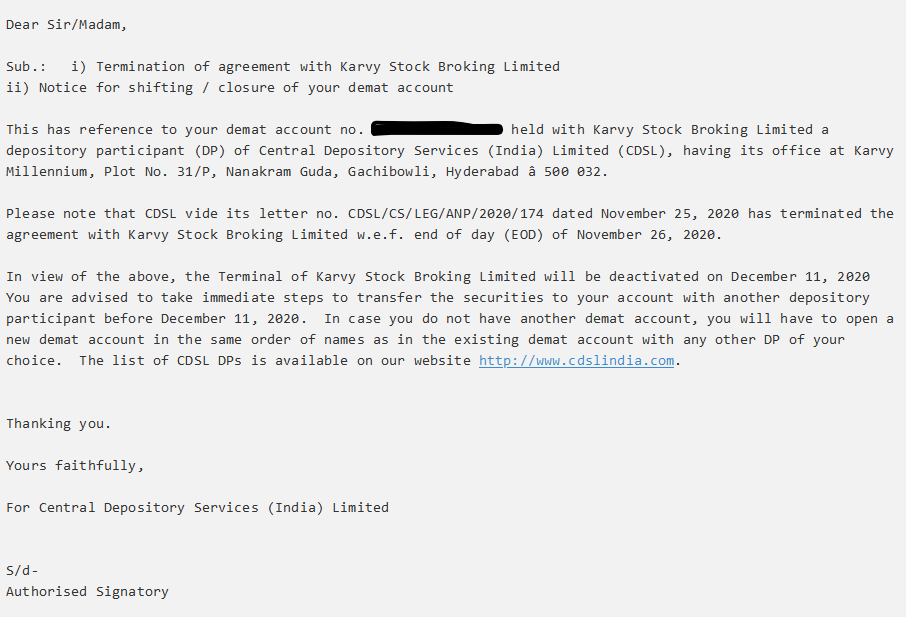906x617 pixels.
Task: Click the phrase 'end of day (EOD)'
Action: pos(478,235)
